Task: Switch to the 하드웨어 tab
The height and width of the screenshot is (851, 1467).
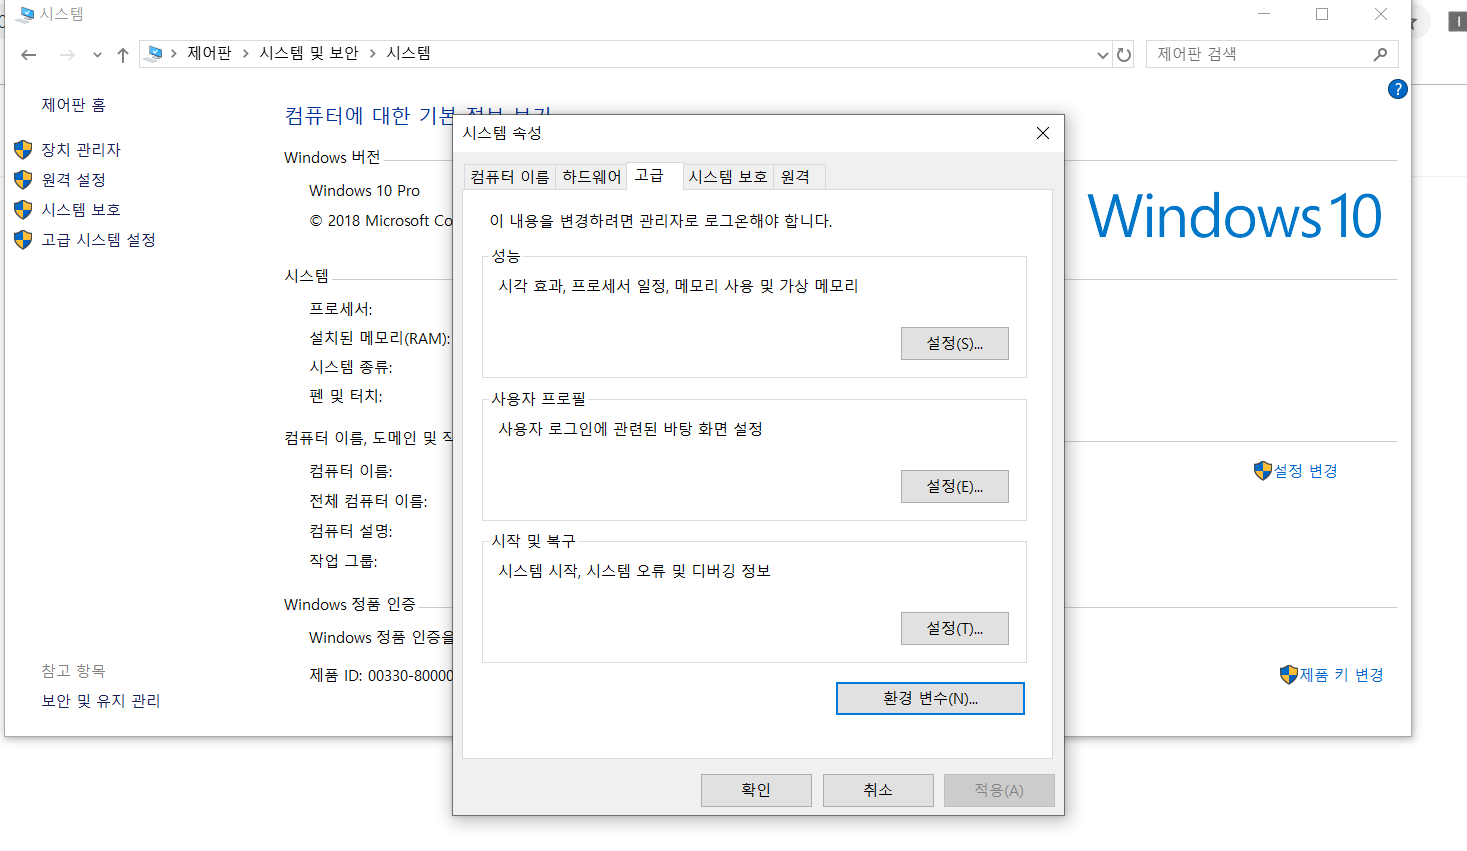Action: [592, 177]
